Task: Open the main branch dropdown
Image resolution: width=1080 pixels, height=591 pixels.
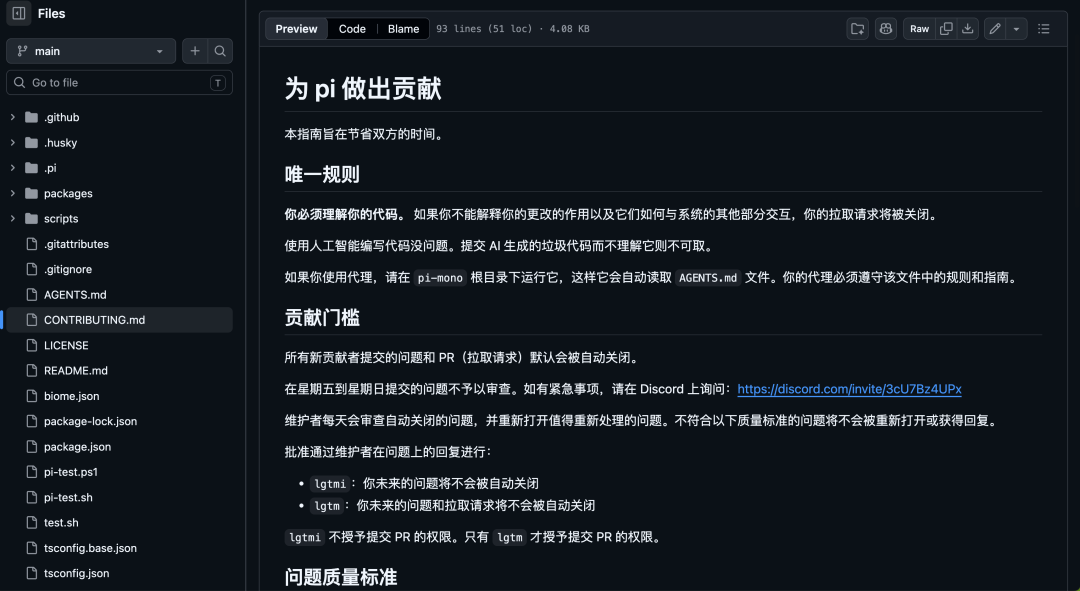Action: (91, 51)
